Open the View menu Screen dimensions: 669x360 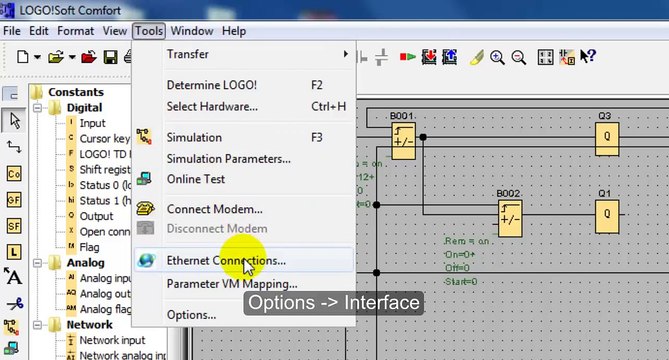(114, 31)
